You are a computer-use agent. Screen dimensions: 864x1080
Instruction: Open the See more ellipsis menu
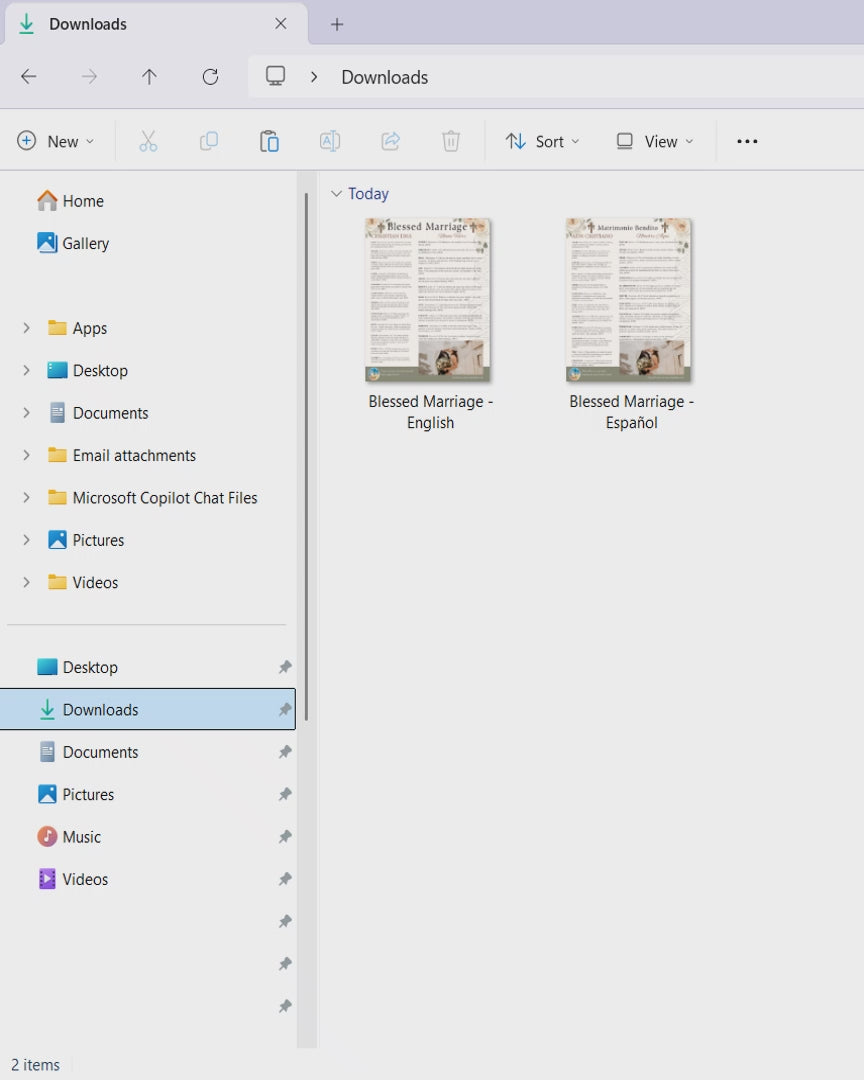coord(747,142)
